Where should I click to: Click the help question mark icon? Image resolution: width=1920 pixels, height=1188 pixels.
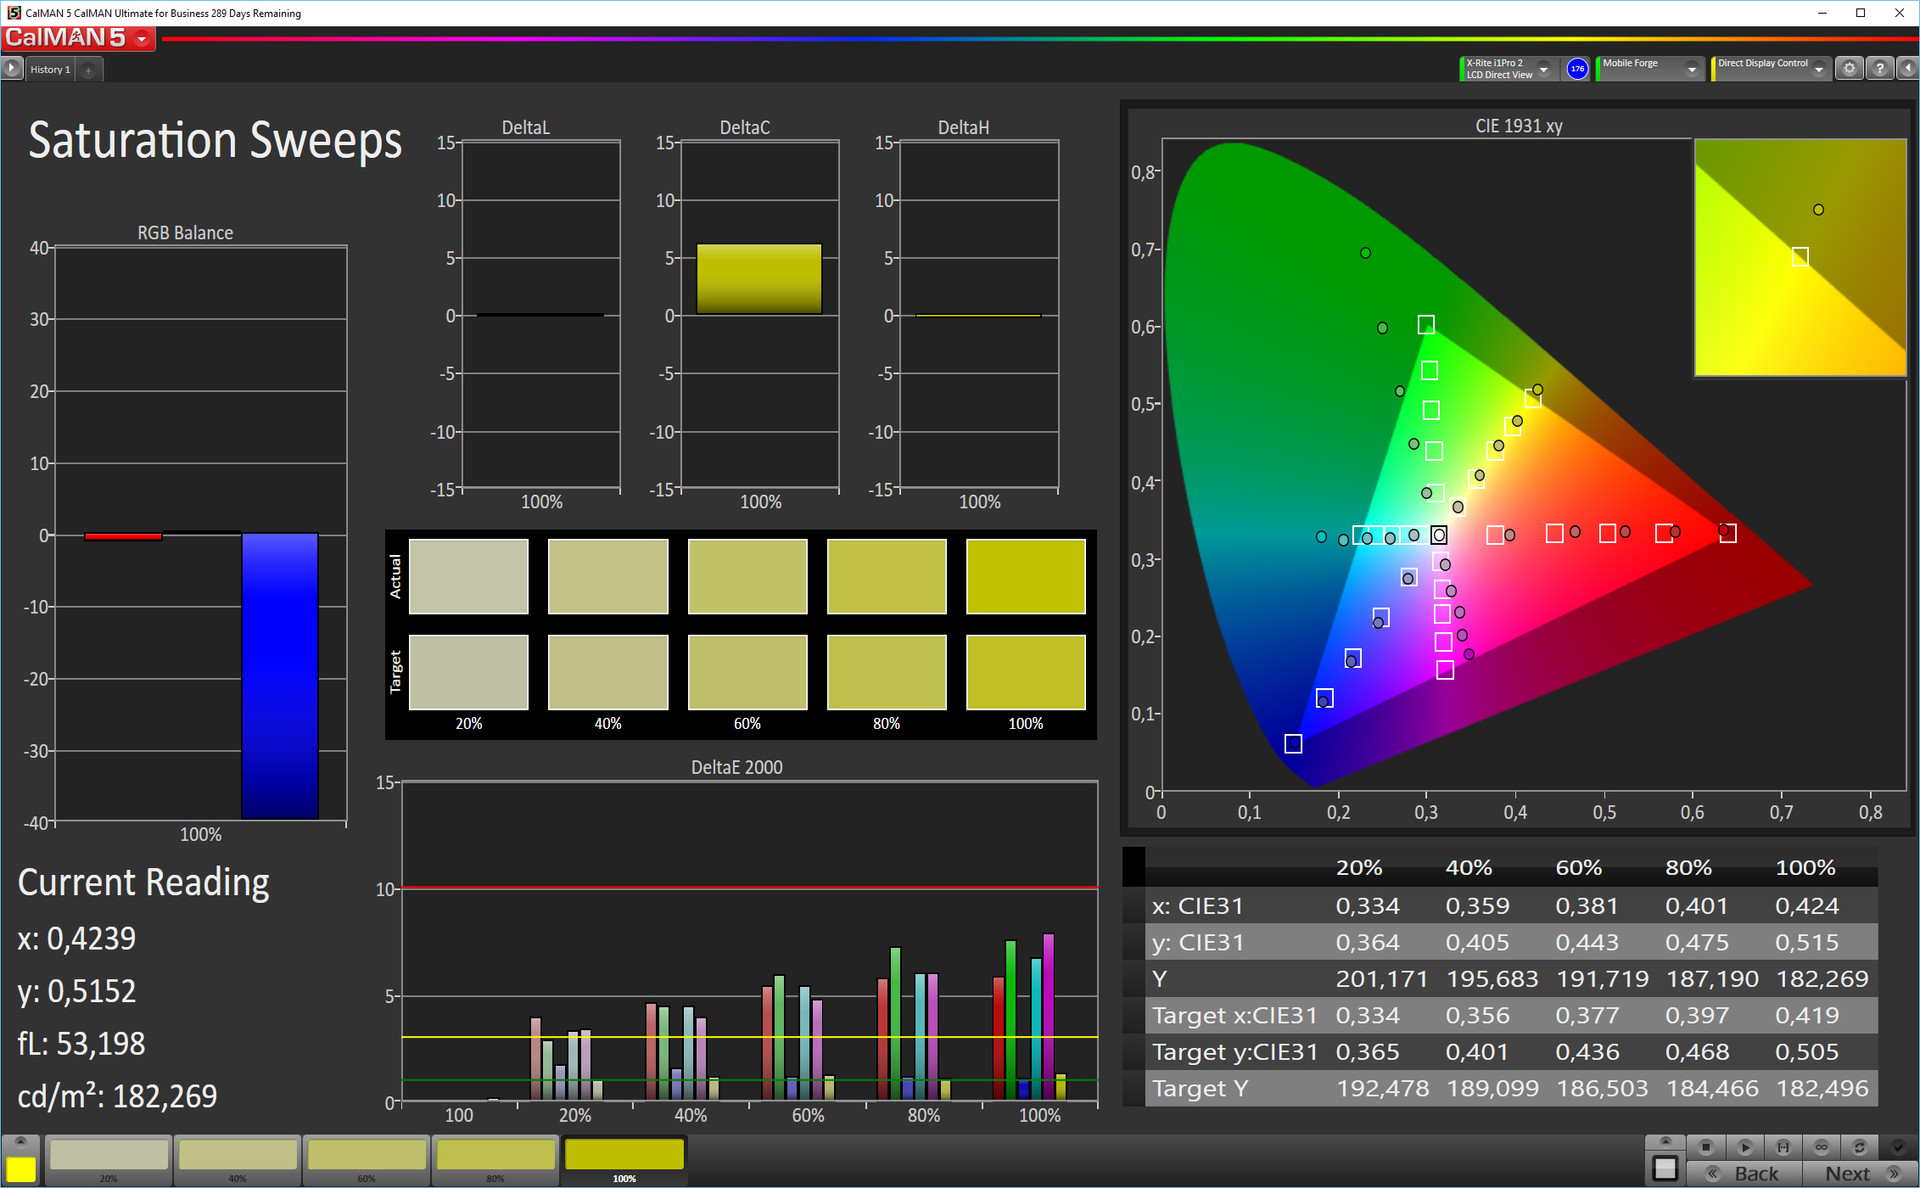pos(1880,69)
